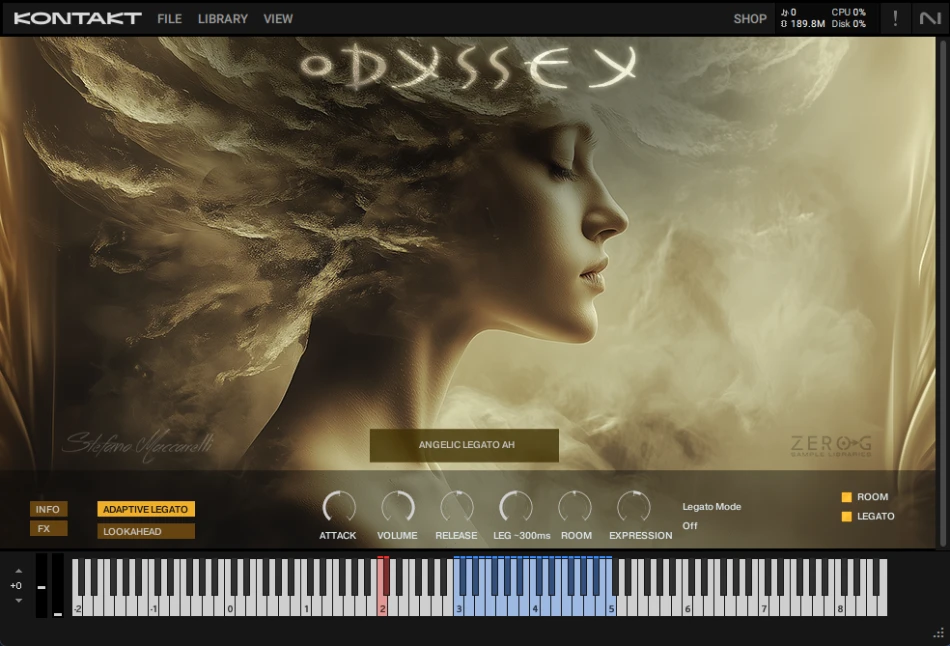Viewport: 950px width, 646px height.
Task: Open the Library menu
Action: pyautogui.click(x=222, y=18)
